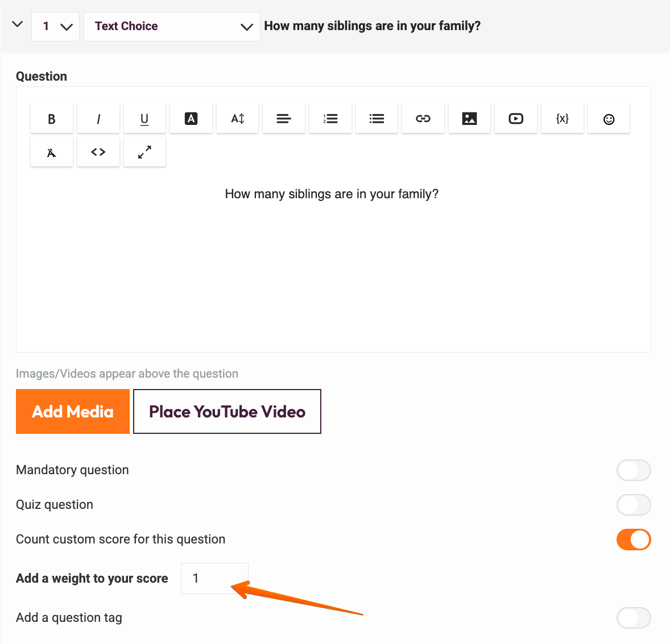
Task: Open the emoji picker
Action: coord(609,119)
